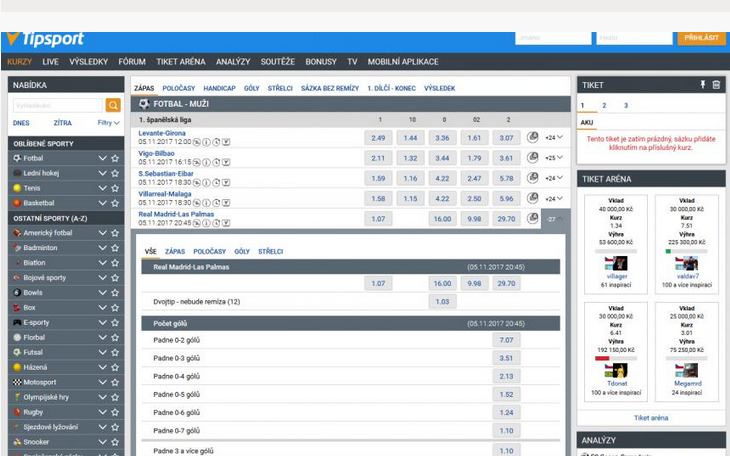Screen dimensions: 730x456
Task: Select the STŘELCI tab in match details
Action: point(270,251)
